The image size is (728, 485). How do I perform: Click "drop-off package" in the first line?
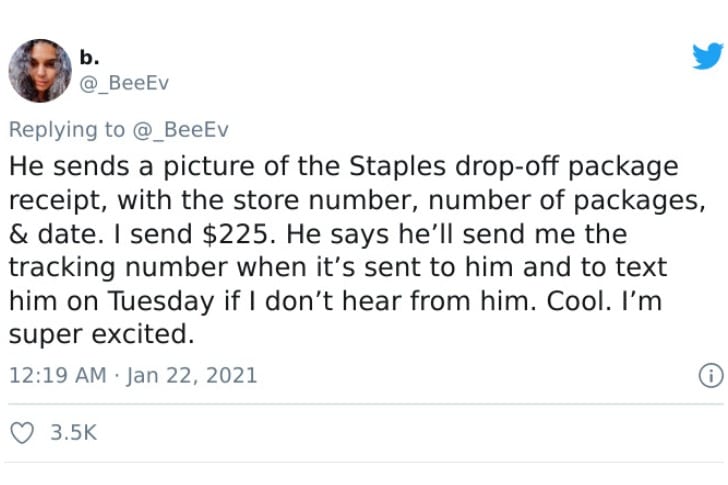566,167
